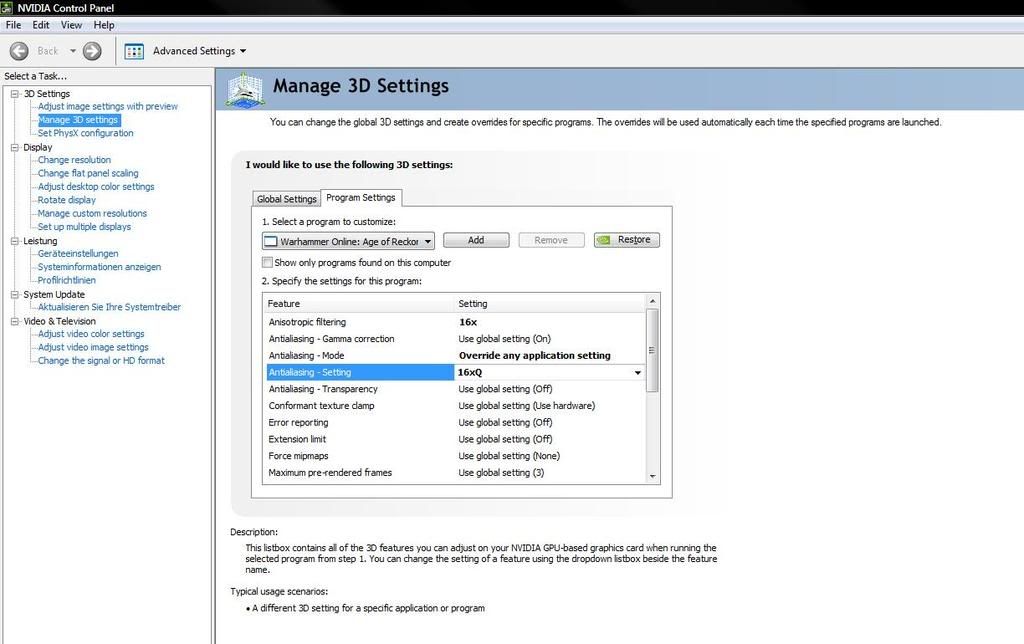Open the Edit menu
This screenshot has width=1024, height=644.
(x=40, y=25)
